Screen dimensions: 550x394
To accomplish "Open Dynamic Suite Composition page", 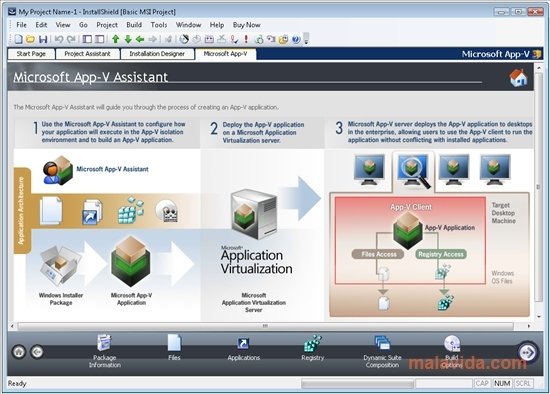I will coord(382,352).
